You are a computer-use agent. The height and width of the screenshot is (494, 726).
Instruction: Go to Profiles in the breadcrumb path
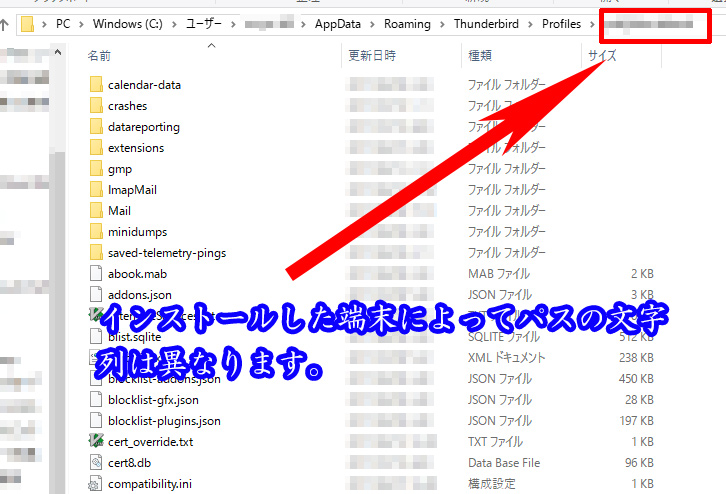click(x=561, y=24)
